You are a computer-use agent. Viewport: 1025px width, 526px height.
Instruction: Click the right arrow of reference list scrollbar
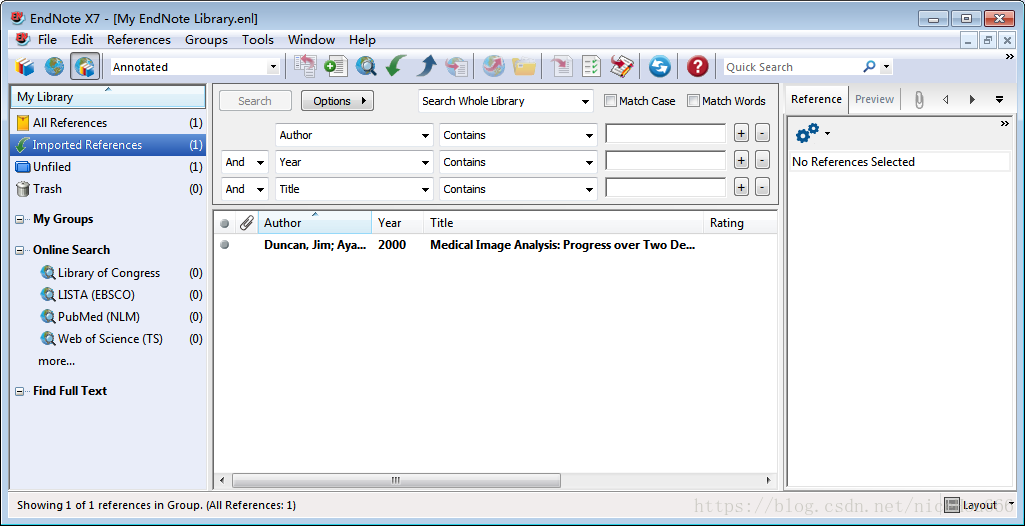(x=768, y=480)
